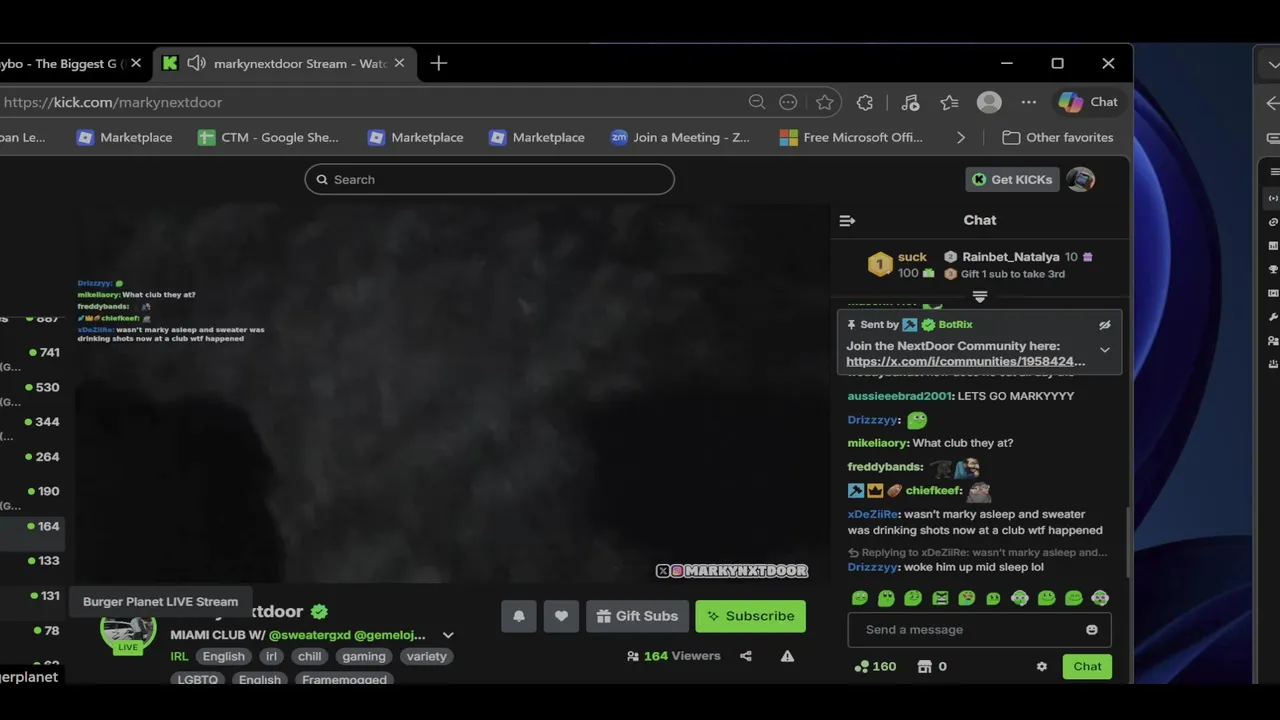This screenshot has height=720, width=1280.
Task: Follow channel with heart button
Action: [x=561, y=616]
